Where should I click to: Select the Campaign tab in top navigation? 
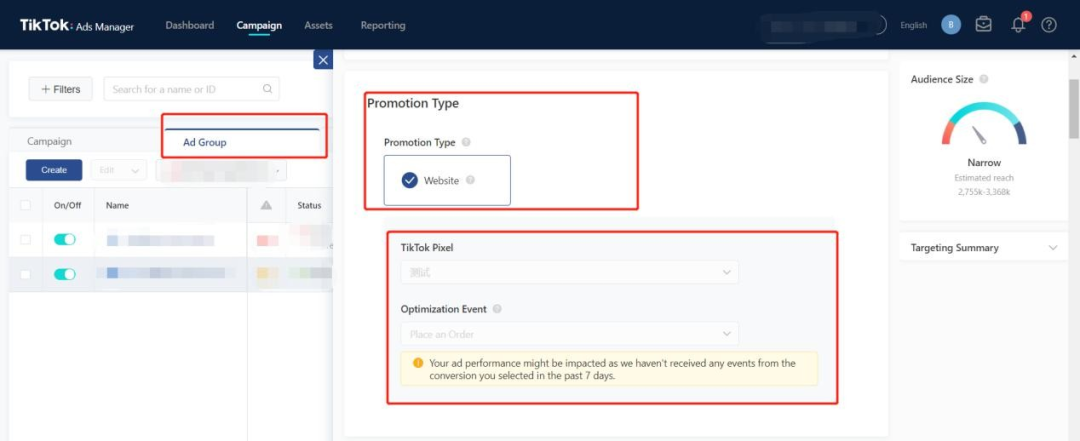coord(259,25)
